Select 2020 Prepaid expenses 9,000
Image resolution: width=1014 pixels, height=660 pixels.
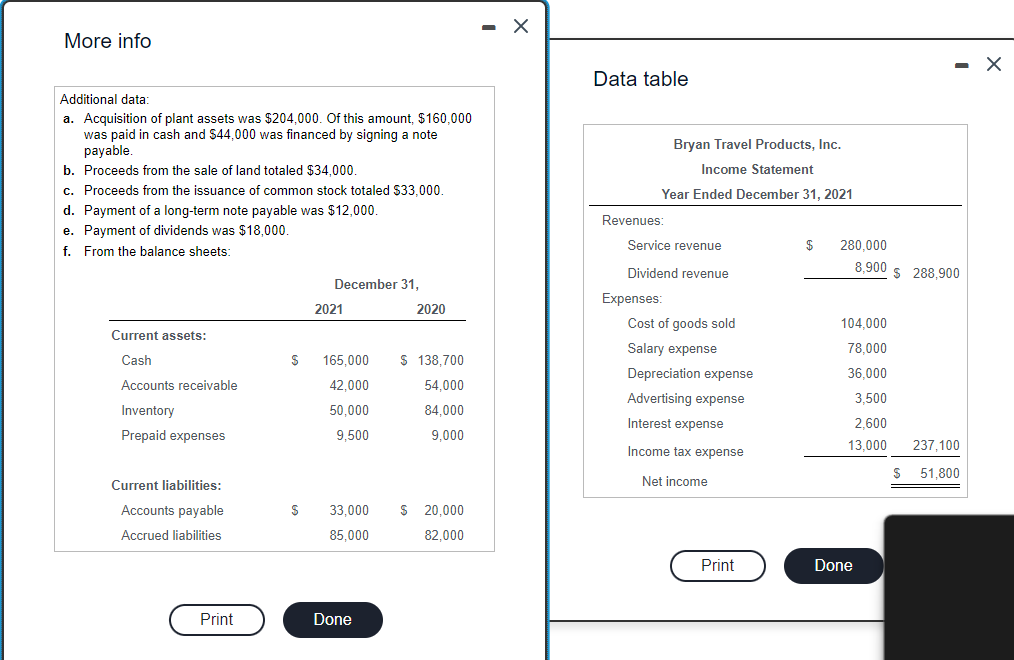pyautogui.click(x=448, y=436)
